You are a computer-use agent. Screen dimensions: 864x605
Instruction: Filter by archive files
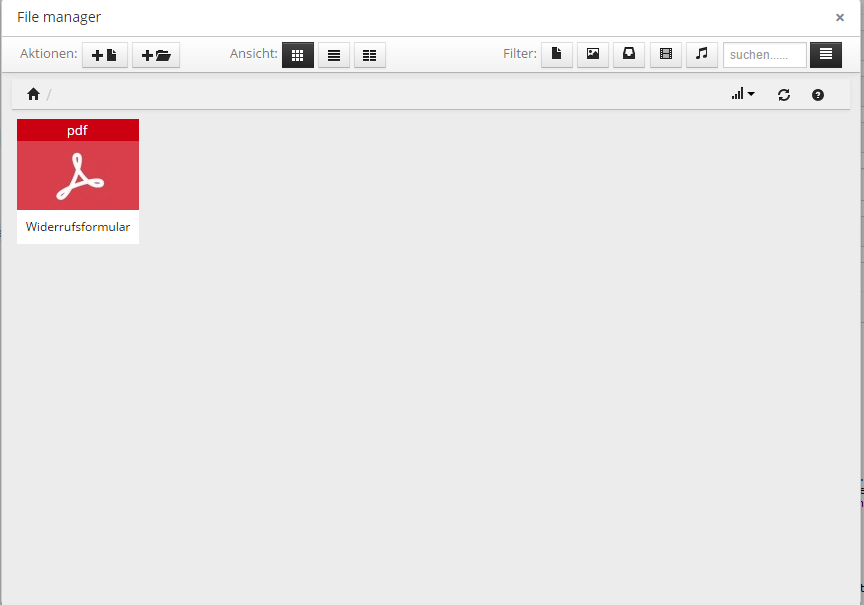pos(629,55)
